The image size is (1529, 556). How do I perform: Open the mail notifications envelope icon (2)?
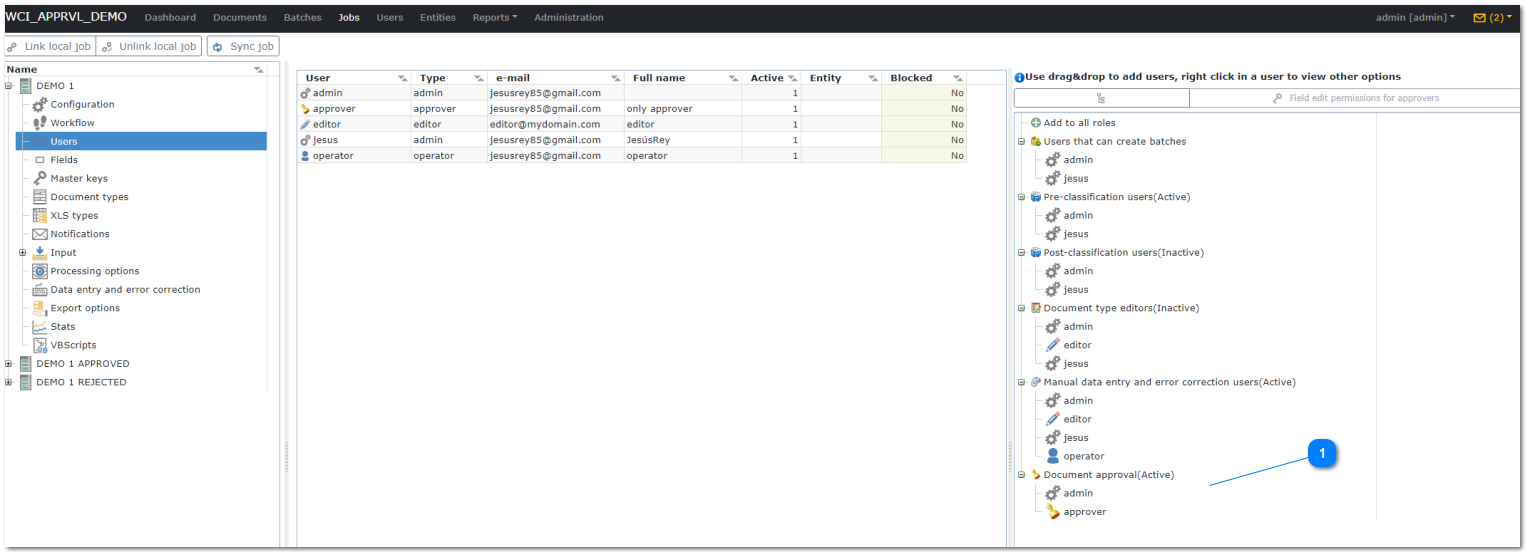(x=1479, y=18)
